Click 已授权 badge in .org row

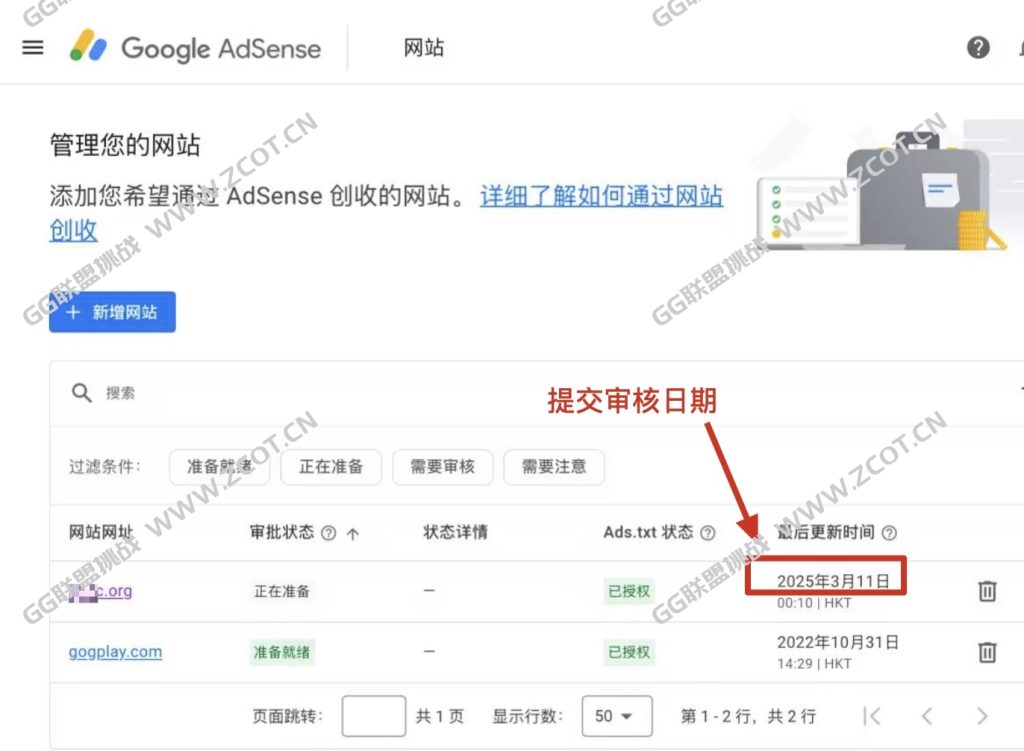629,592
